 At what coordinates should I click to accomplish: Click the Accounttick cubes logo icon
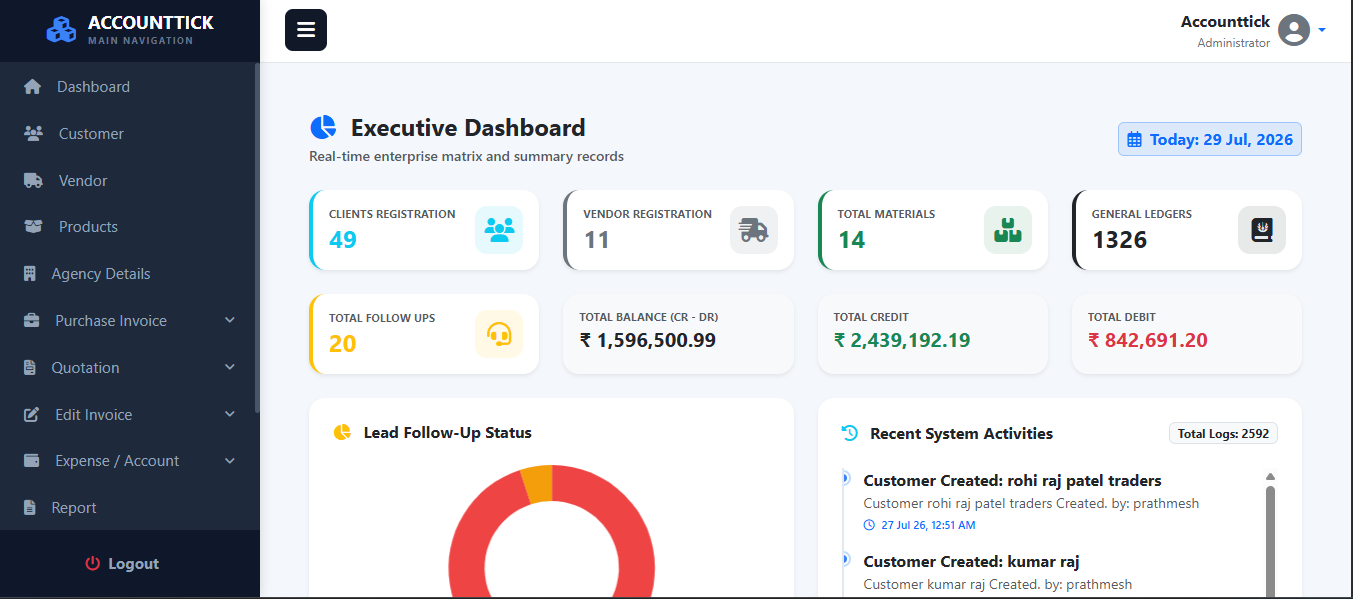click(61, 30)
